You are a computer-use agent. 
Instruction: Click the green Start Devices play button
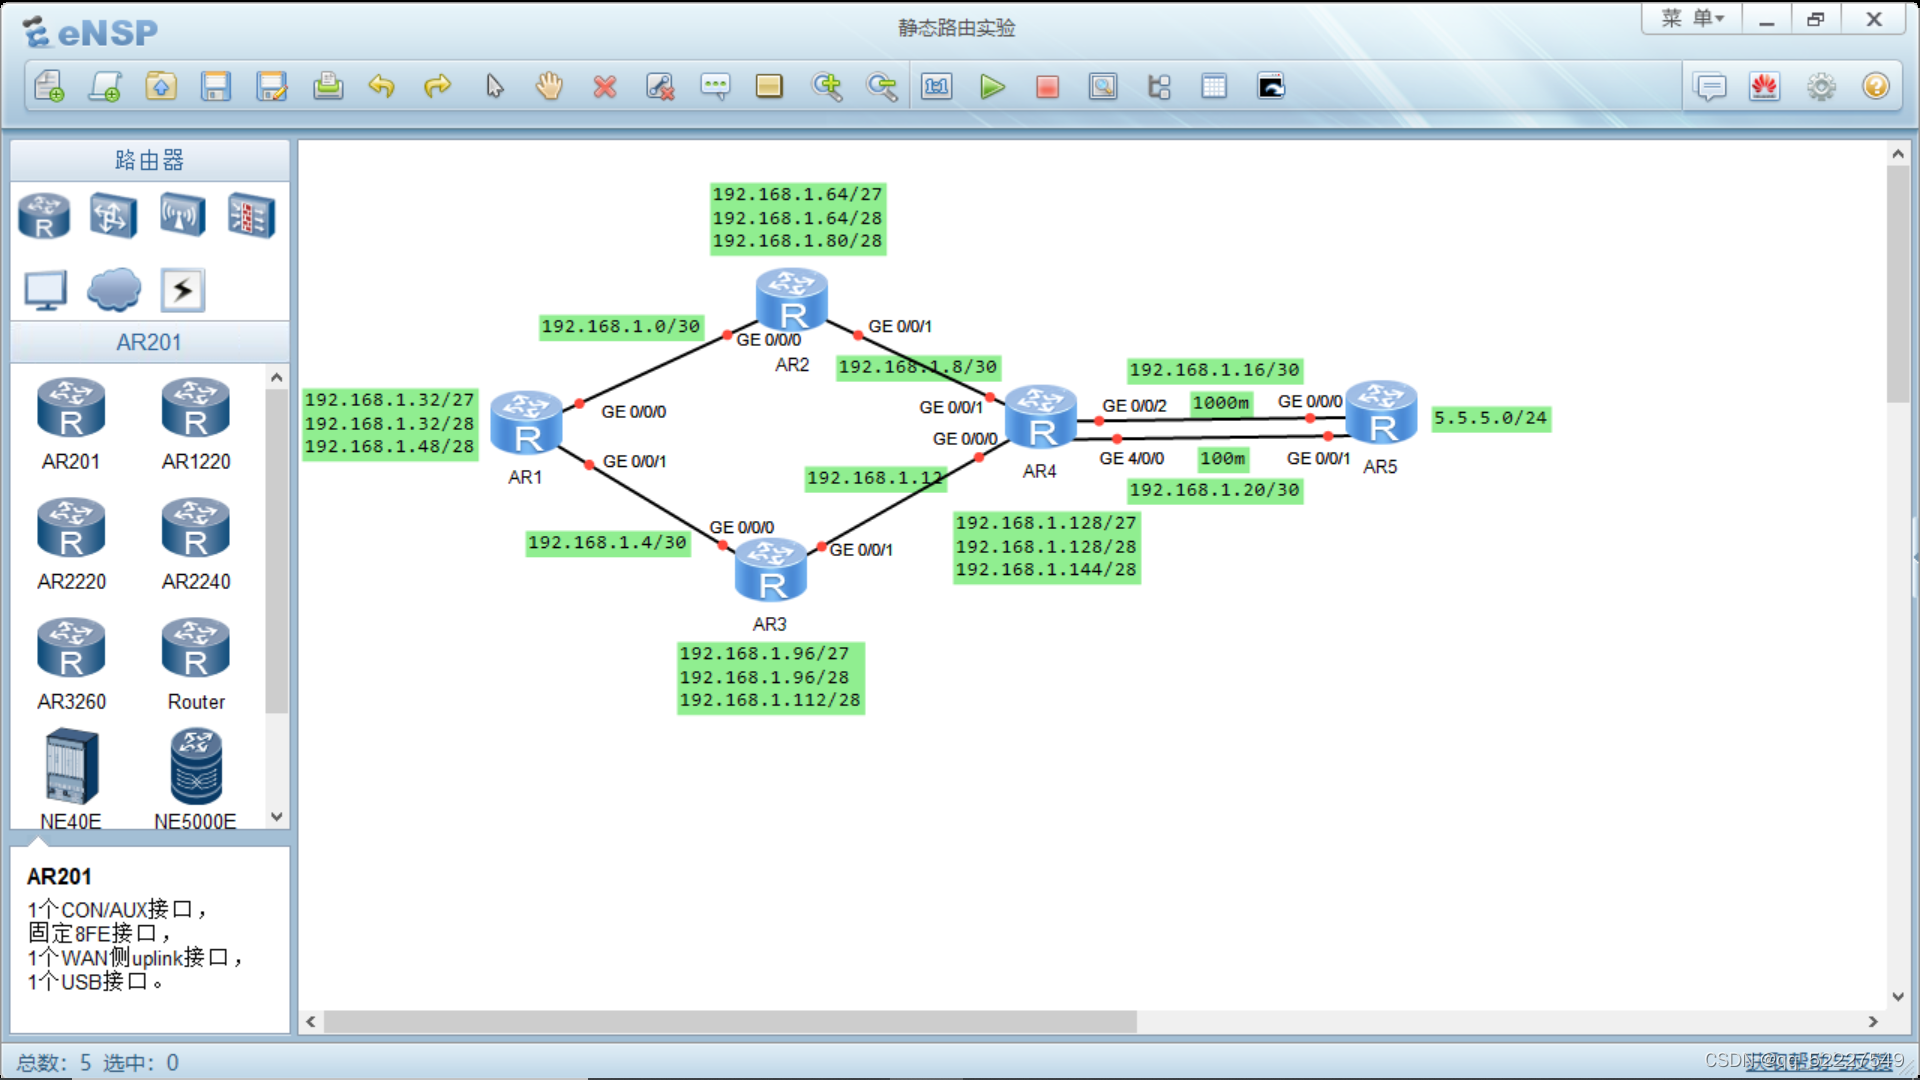tap(992, 87)
